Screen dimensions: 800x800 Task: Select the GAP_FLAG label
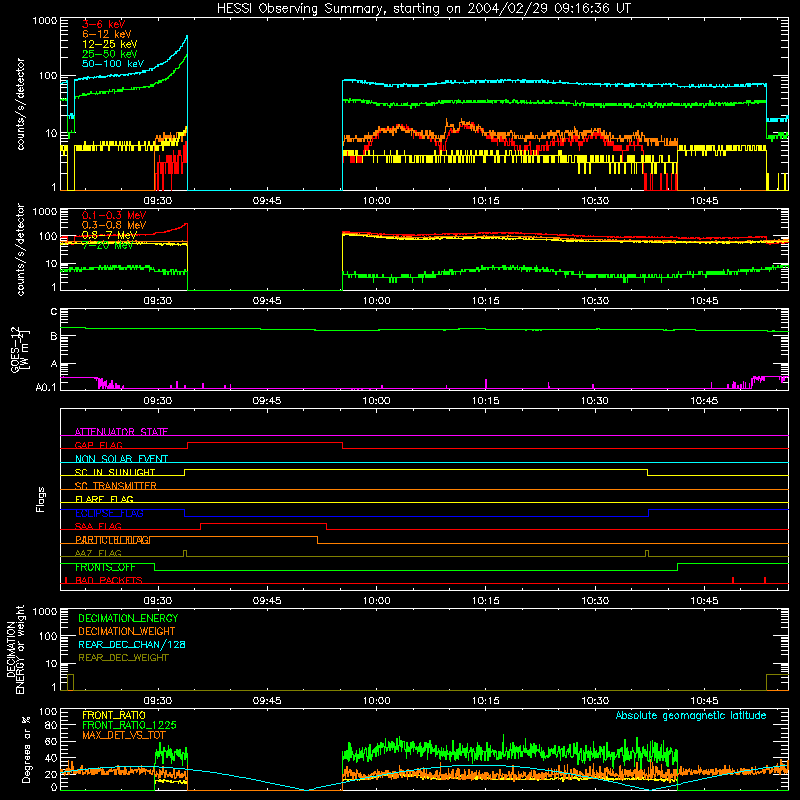(98, 445)
